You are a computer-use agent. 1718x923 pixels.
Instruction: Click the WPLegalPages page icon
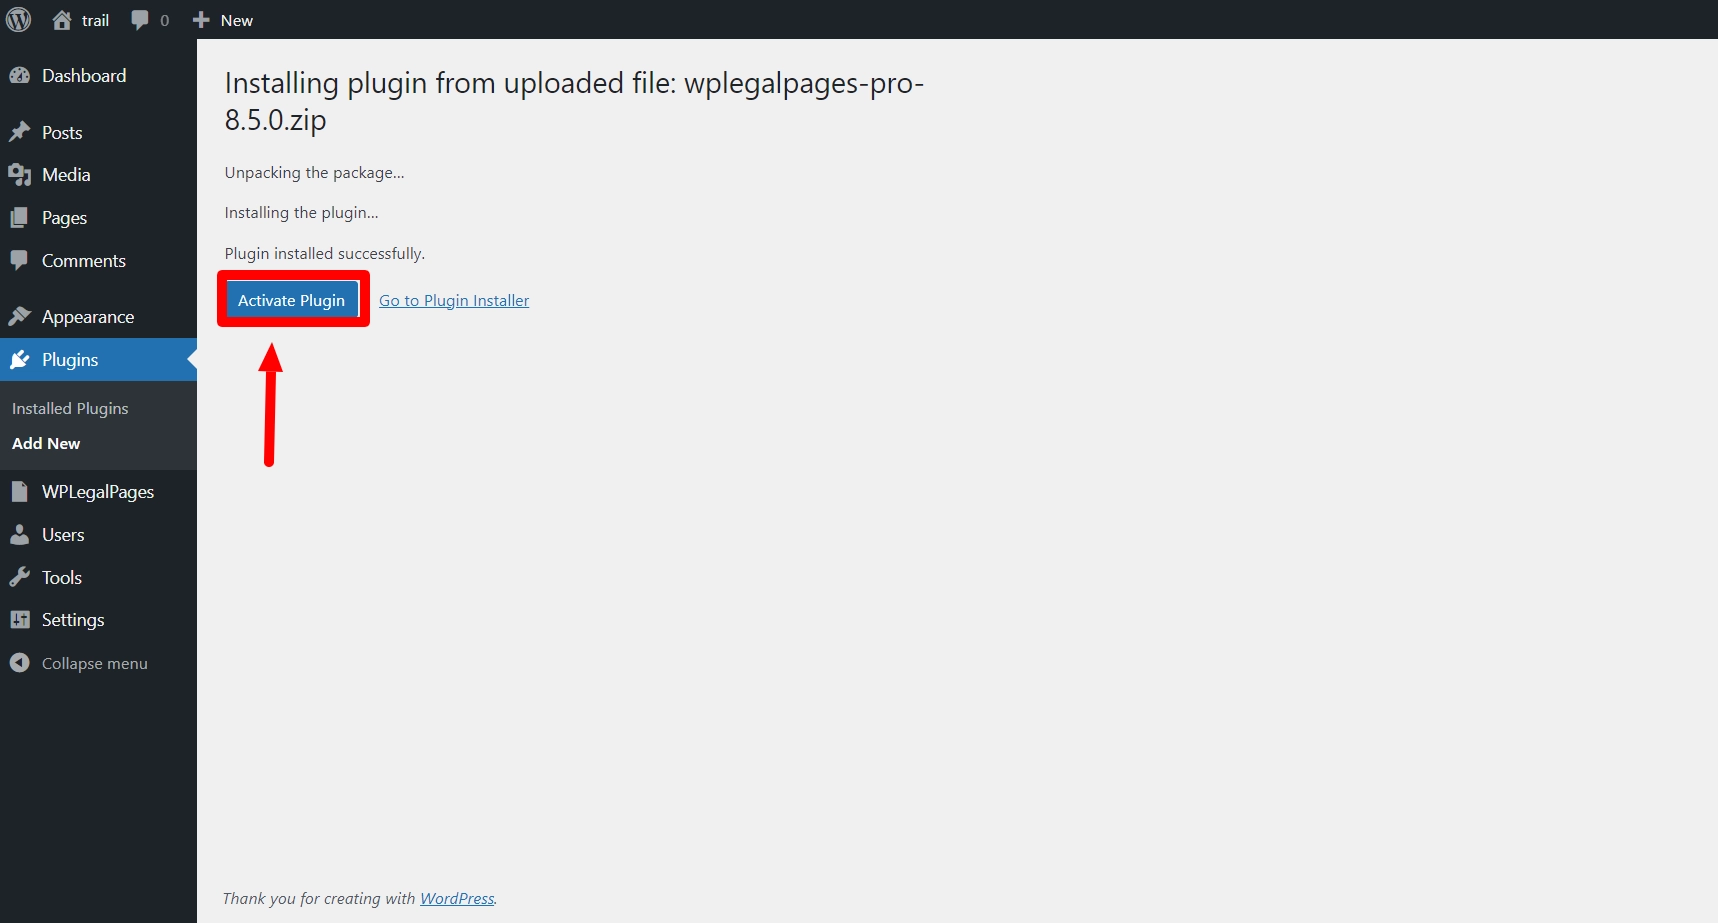(21, 491)
